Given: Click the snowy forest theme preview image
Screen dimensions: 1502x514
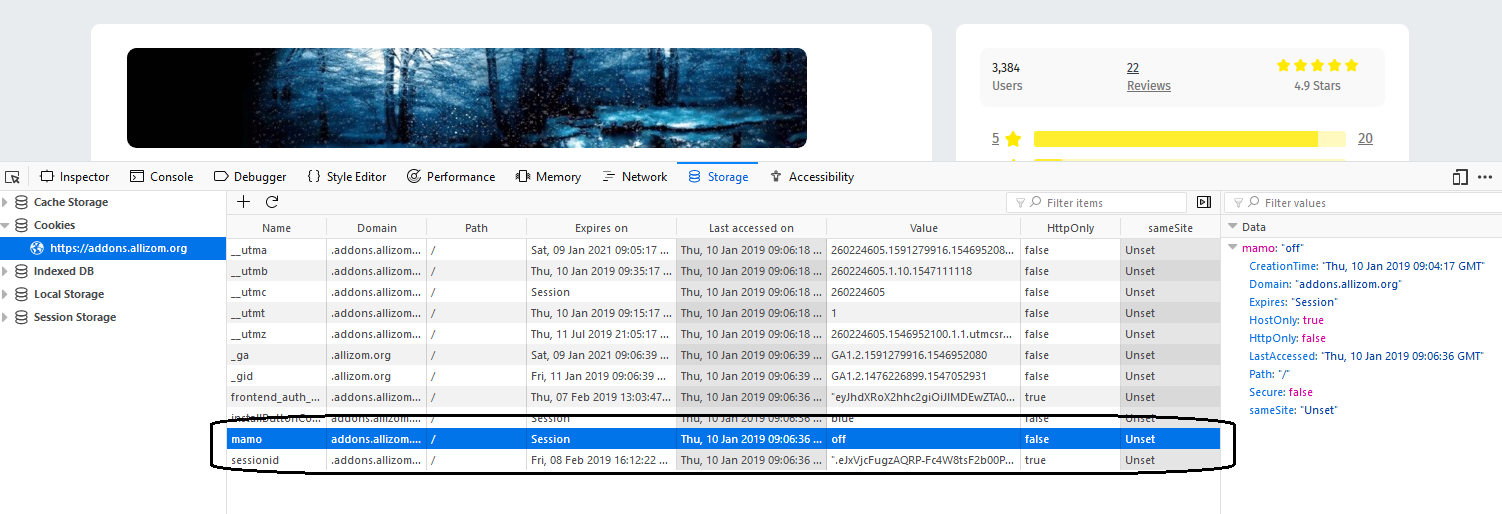Looking at the screenshot, I should (x=467, y=98).
